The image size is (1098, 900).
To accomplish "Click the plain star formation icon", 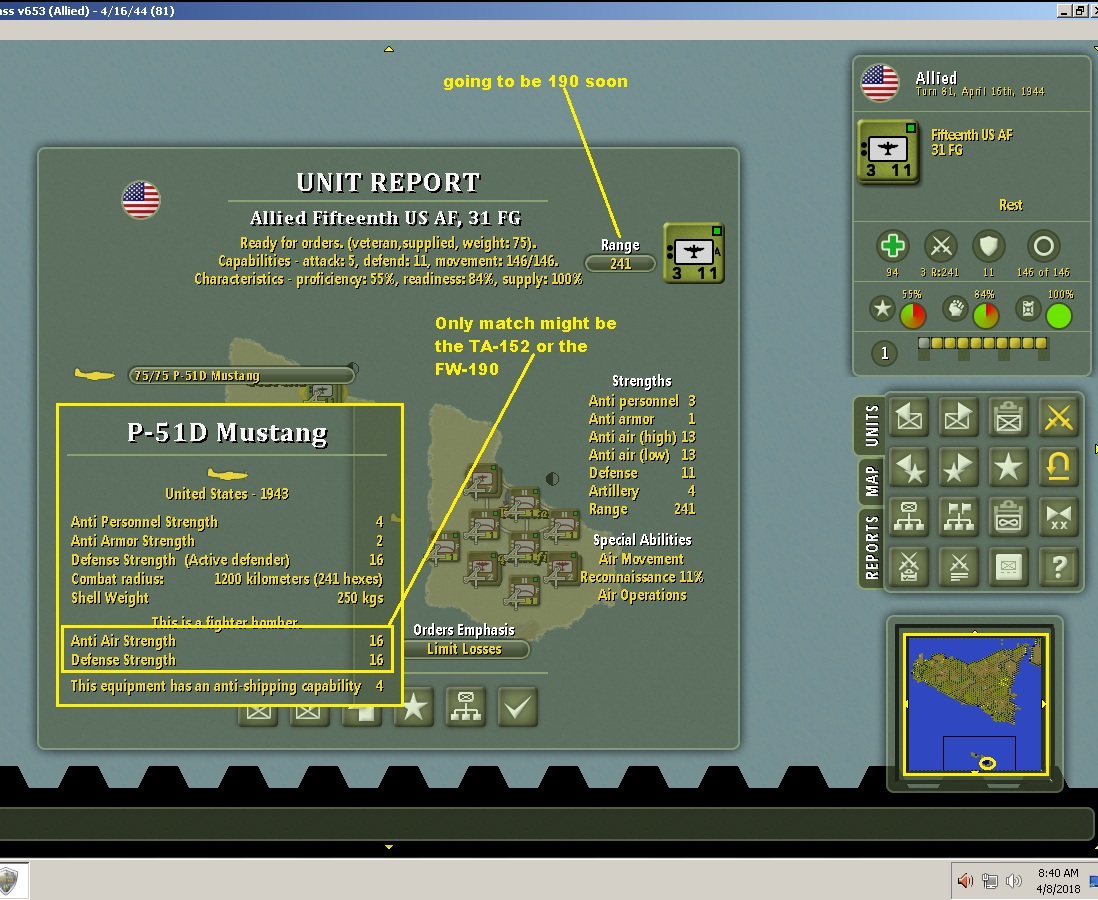I will pyautogui.click(x=1008, y=466).
